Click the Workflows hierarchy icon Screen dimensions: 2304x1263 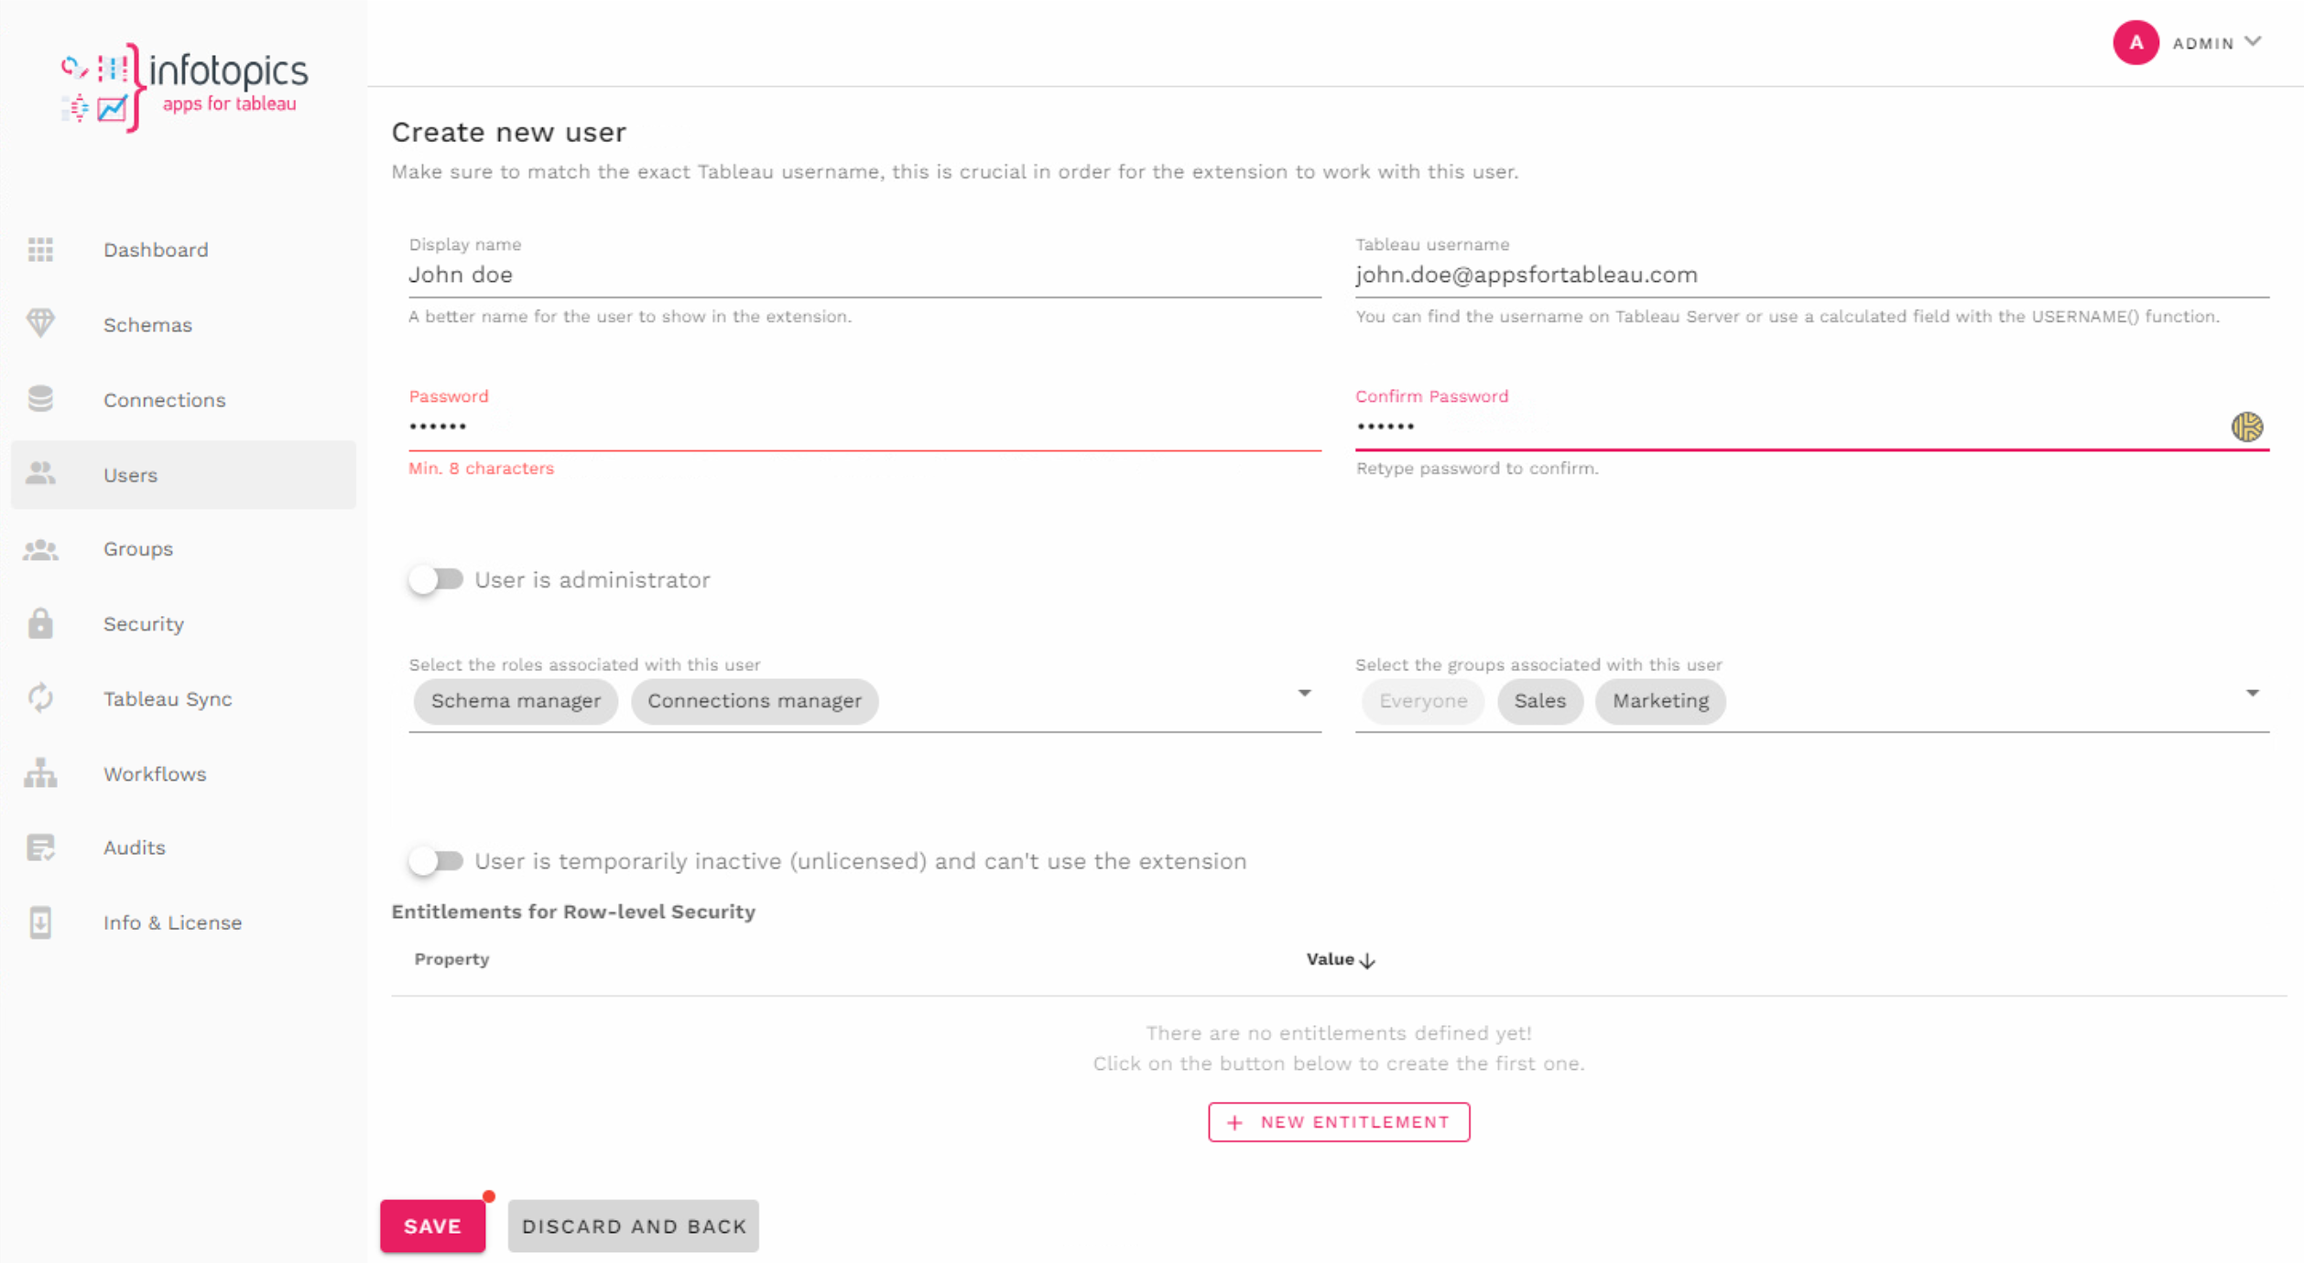41,773
